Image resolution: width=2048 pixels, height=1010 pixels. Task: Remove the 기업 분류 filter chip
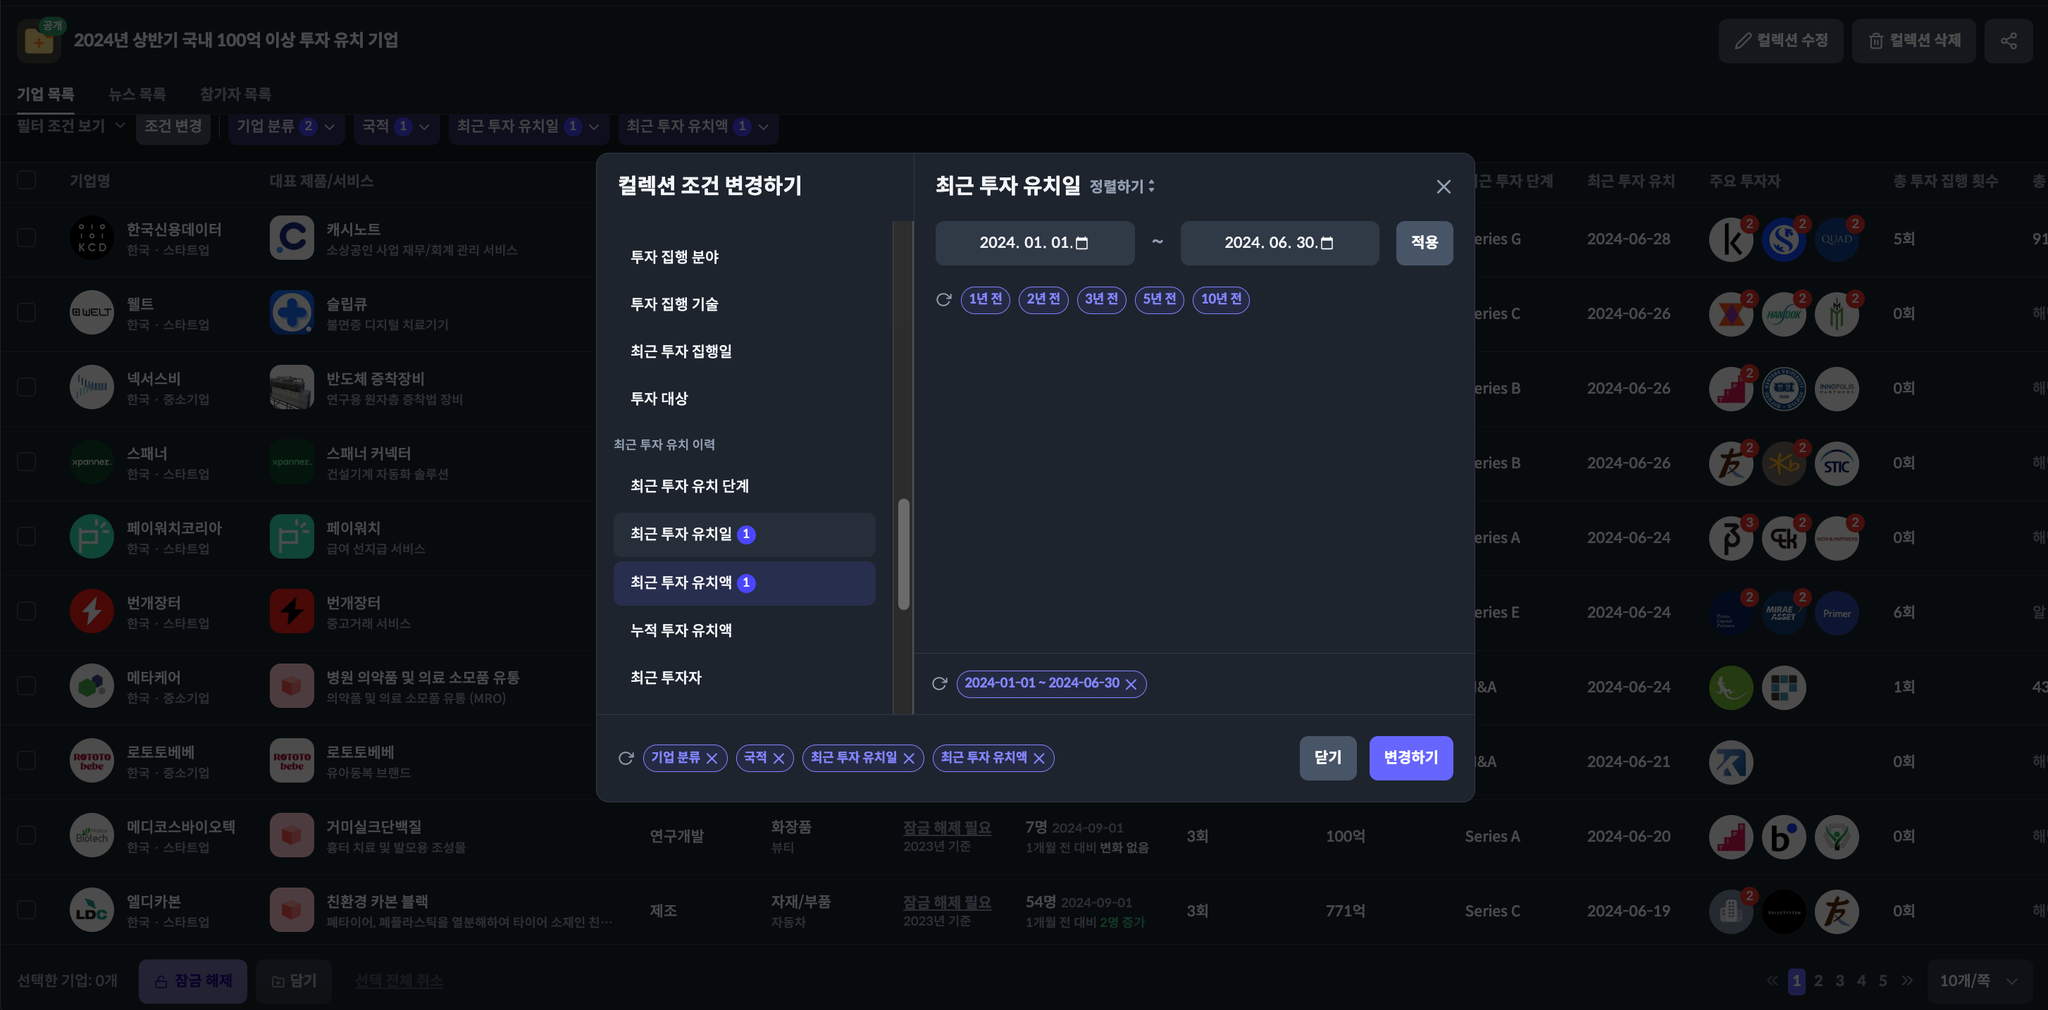pos(712,759)
